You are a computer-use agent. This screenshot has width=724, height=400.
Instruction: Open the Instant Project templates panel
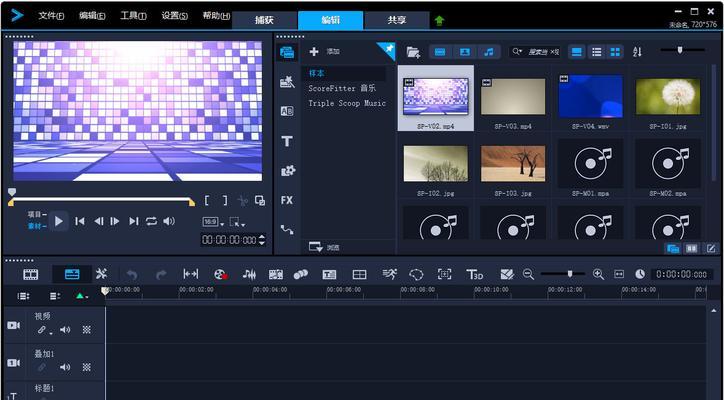(287, 82)
